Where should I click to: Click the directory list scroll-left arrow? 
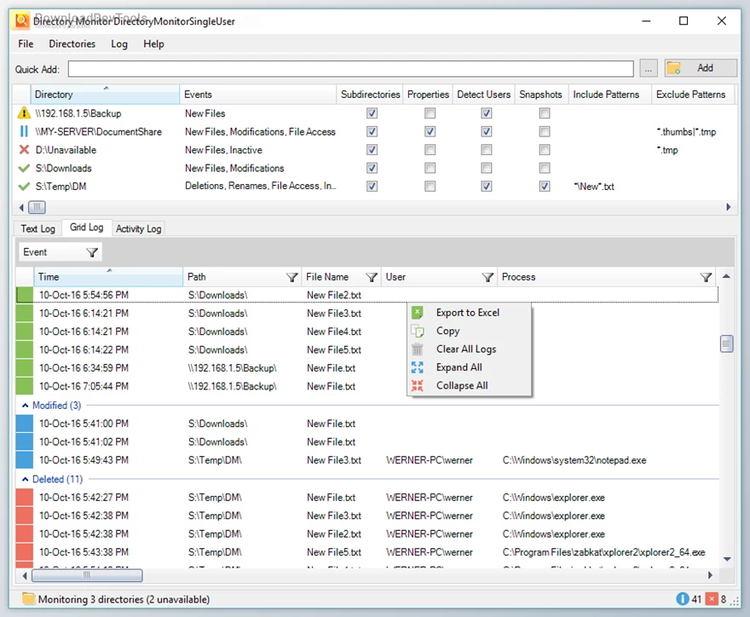21,207
